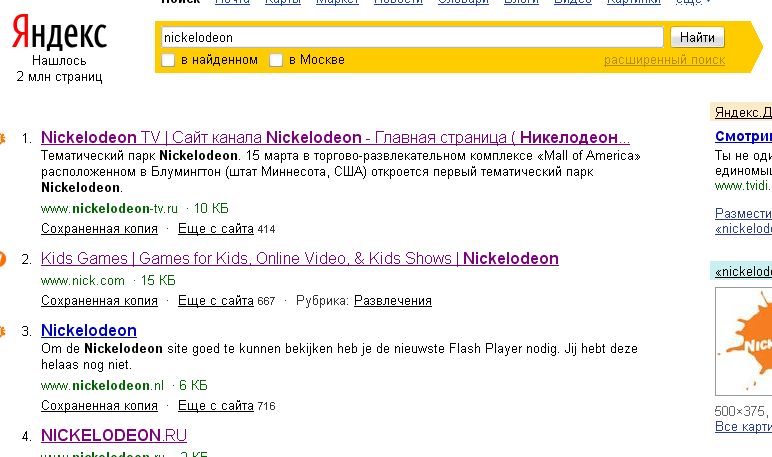Image resolution: width=772 pixels, height=457 pixels.
Task: Click the www.tvidi ad URL
Action: 742,186
